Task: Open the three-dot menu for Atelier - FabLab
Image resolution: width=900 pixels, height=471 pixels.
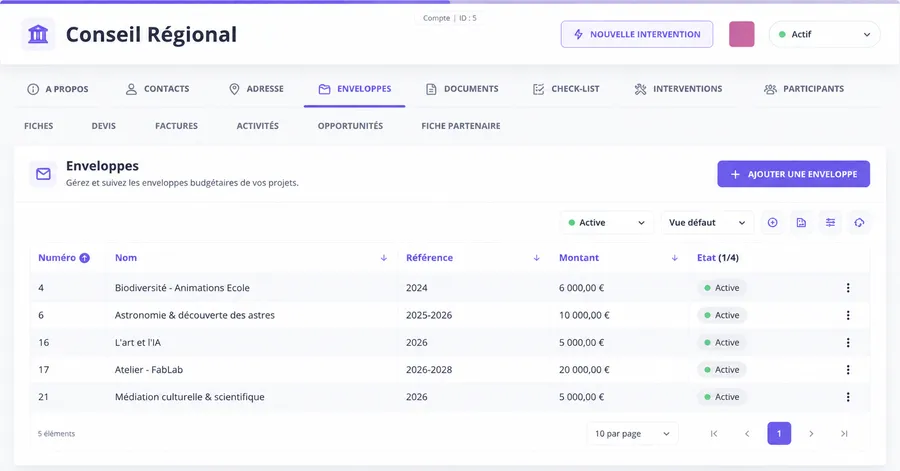Action: (x=848, y=370)
